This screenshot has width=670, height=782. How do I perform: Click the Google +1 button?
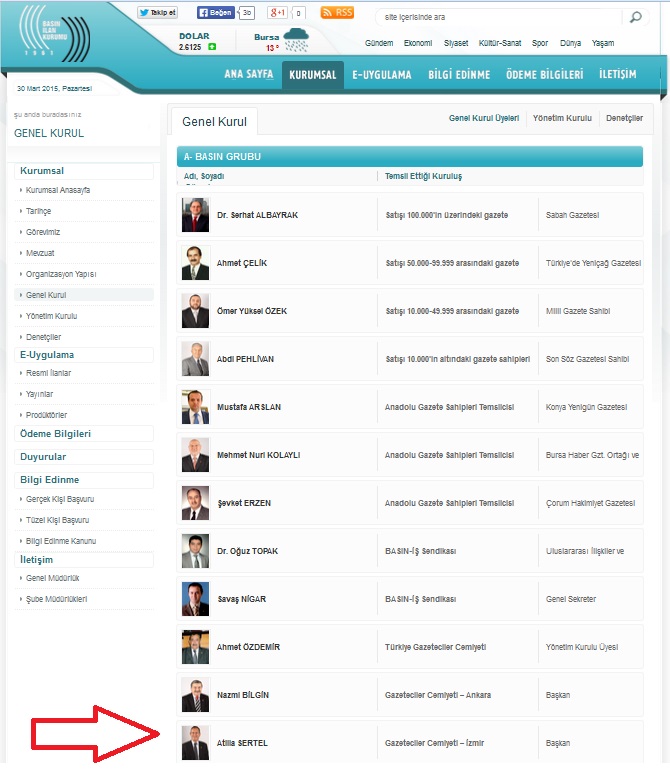(279, 13)
